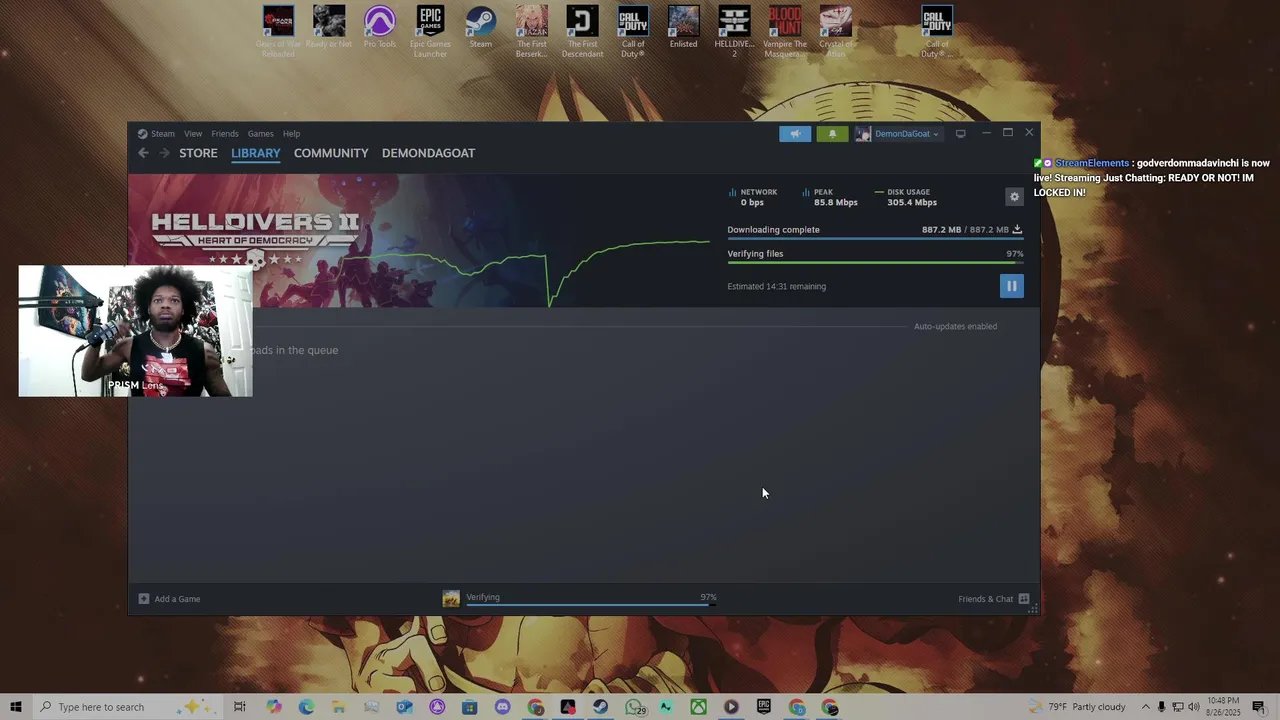Open WhatsApp from the taskbar
This screenshot has height=720, width=1280.
[x=633, y=707]
